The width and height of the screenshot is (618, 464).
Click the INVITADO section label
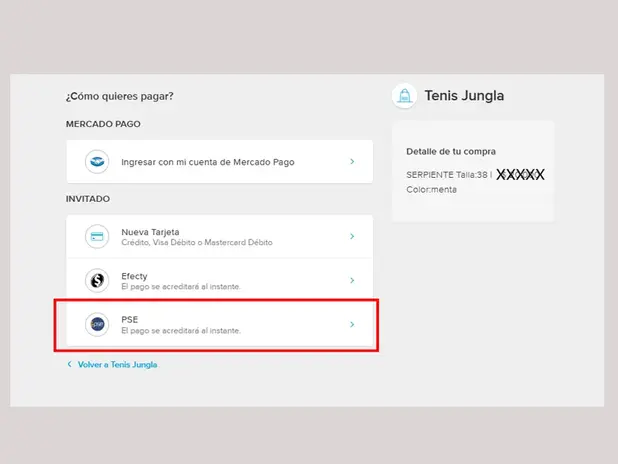(x=88, y=199)
